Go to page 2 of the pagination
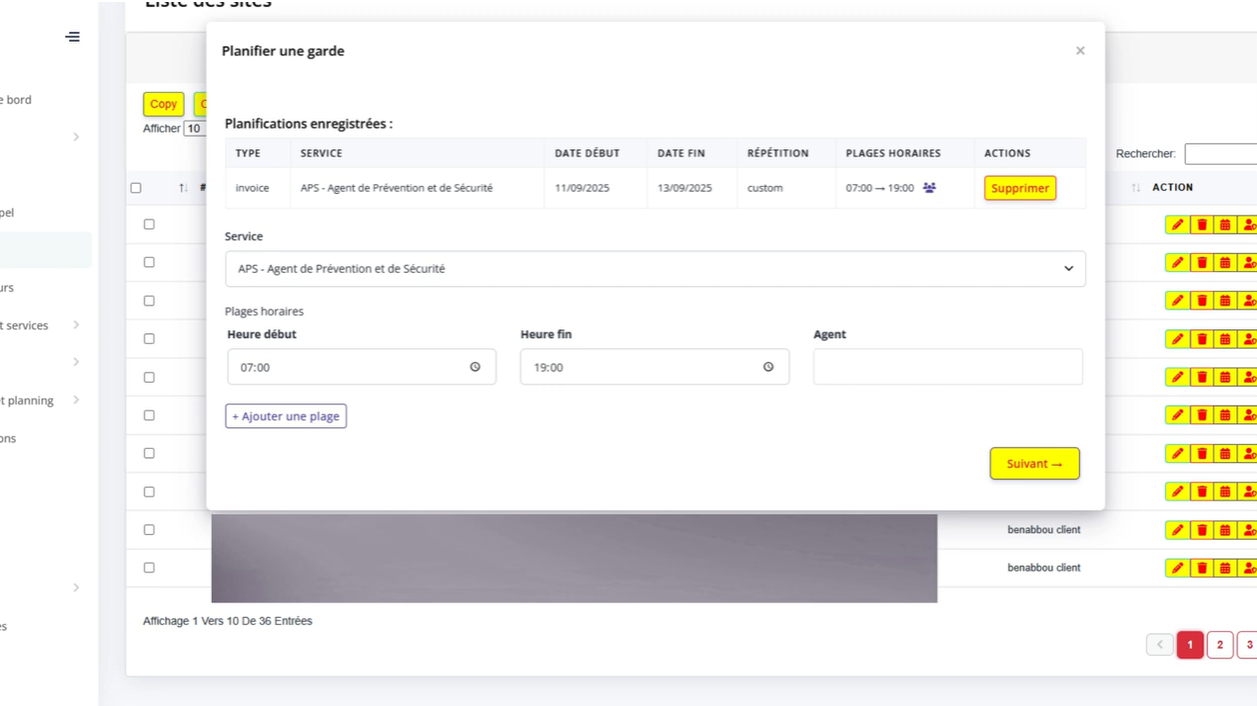This screenshot has width=1257, height=706. pyautogui.click(x=1219, y=645)
